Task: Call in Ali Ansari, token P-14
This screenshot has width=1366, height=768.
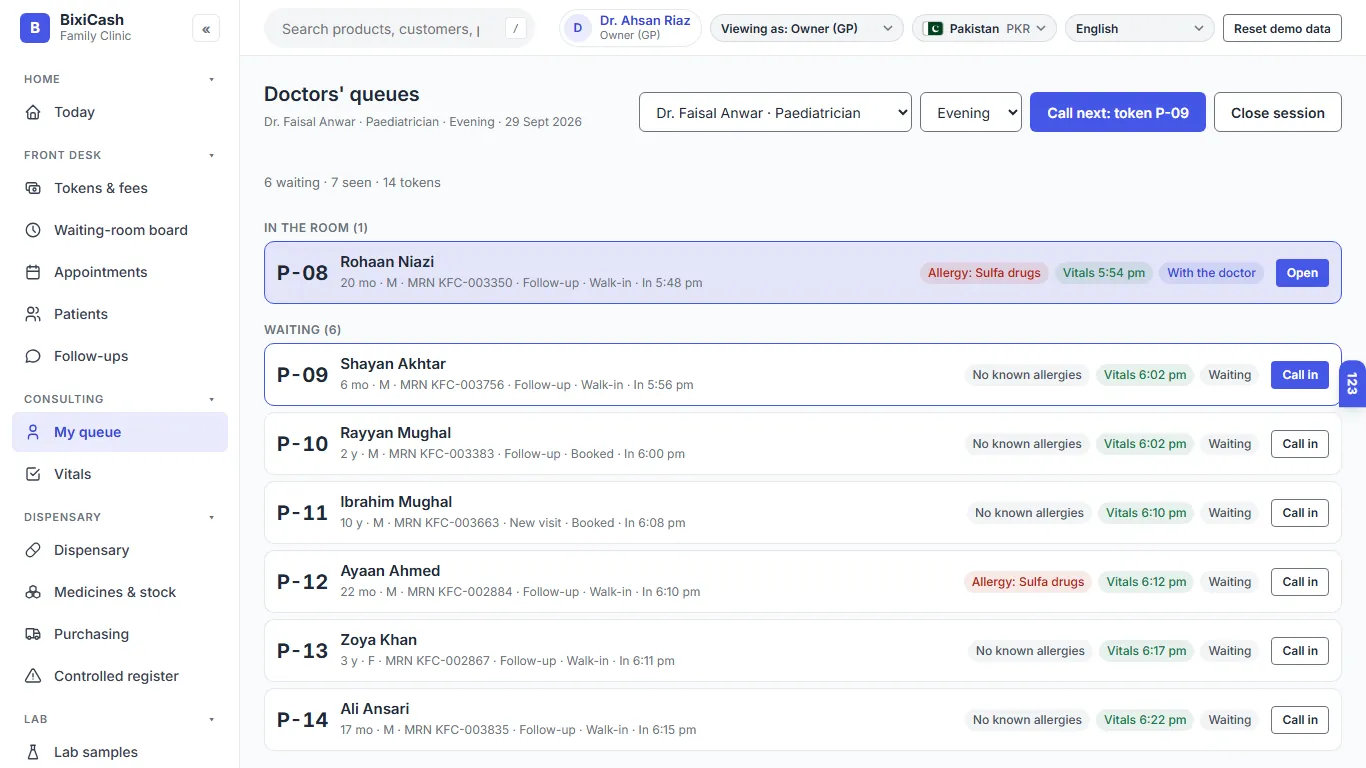Action: pyautogui.click(x=1300, y=720)
